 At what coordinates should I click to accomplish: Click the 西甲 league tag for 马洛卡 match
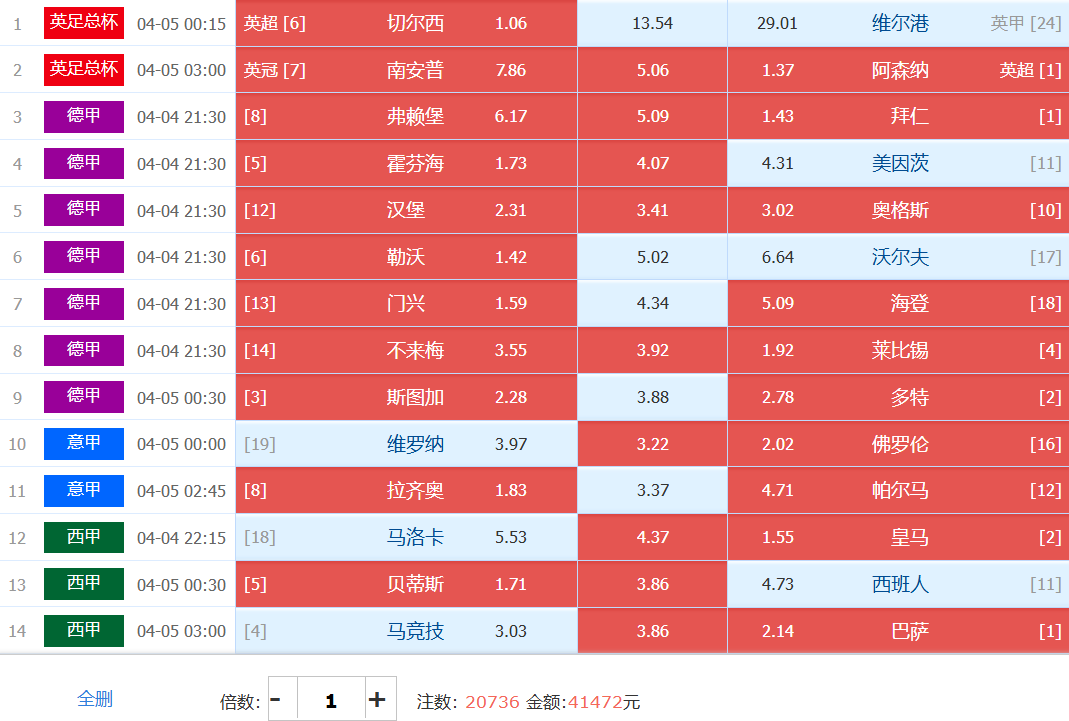click(84, 538)
